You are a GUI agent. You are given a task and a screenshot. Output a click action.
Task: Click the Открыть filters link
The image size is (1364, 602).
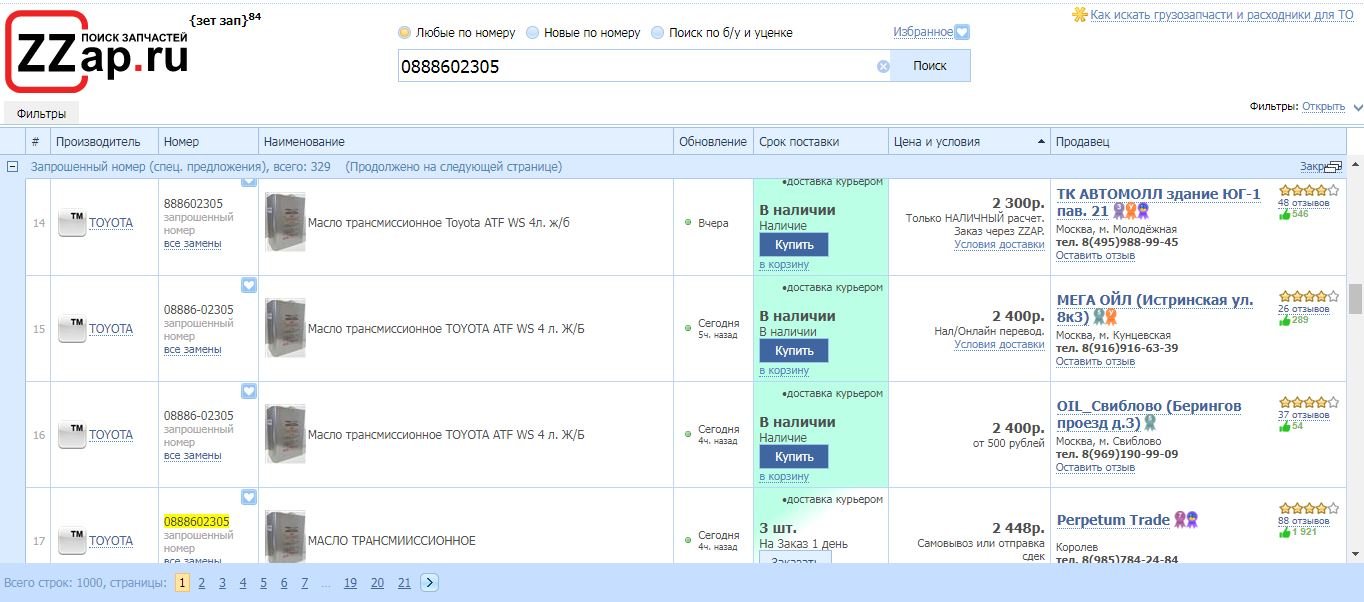click(1324, 106)
